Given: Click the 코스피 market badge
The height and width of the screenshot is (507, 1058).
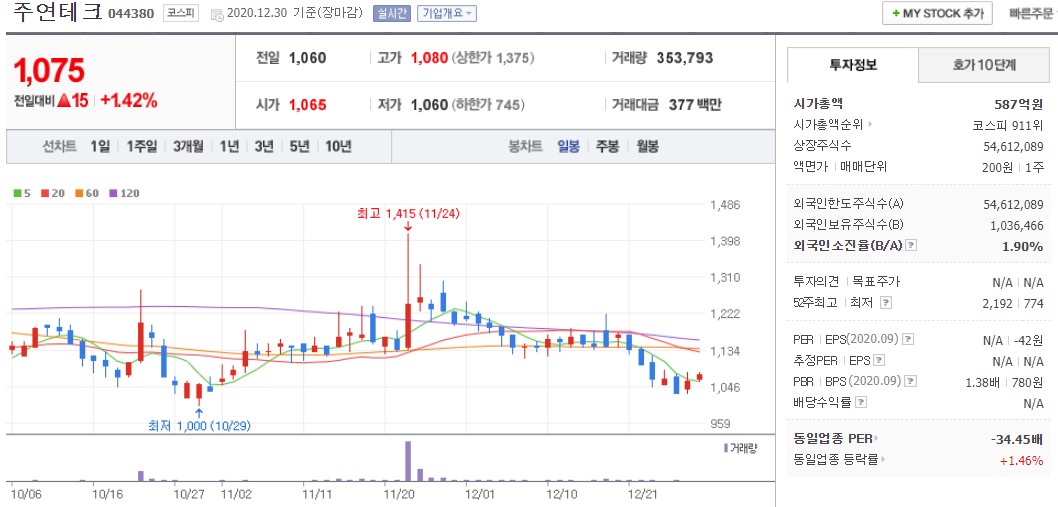Looking at the screenshot, I should pos(181,14).
